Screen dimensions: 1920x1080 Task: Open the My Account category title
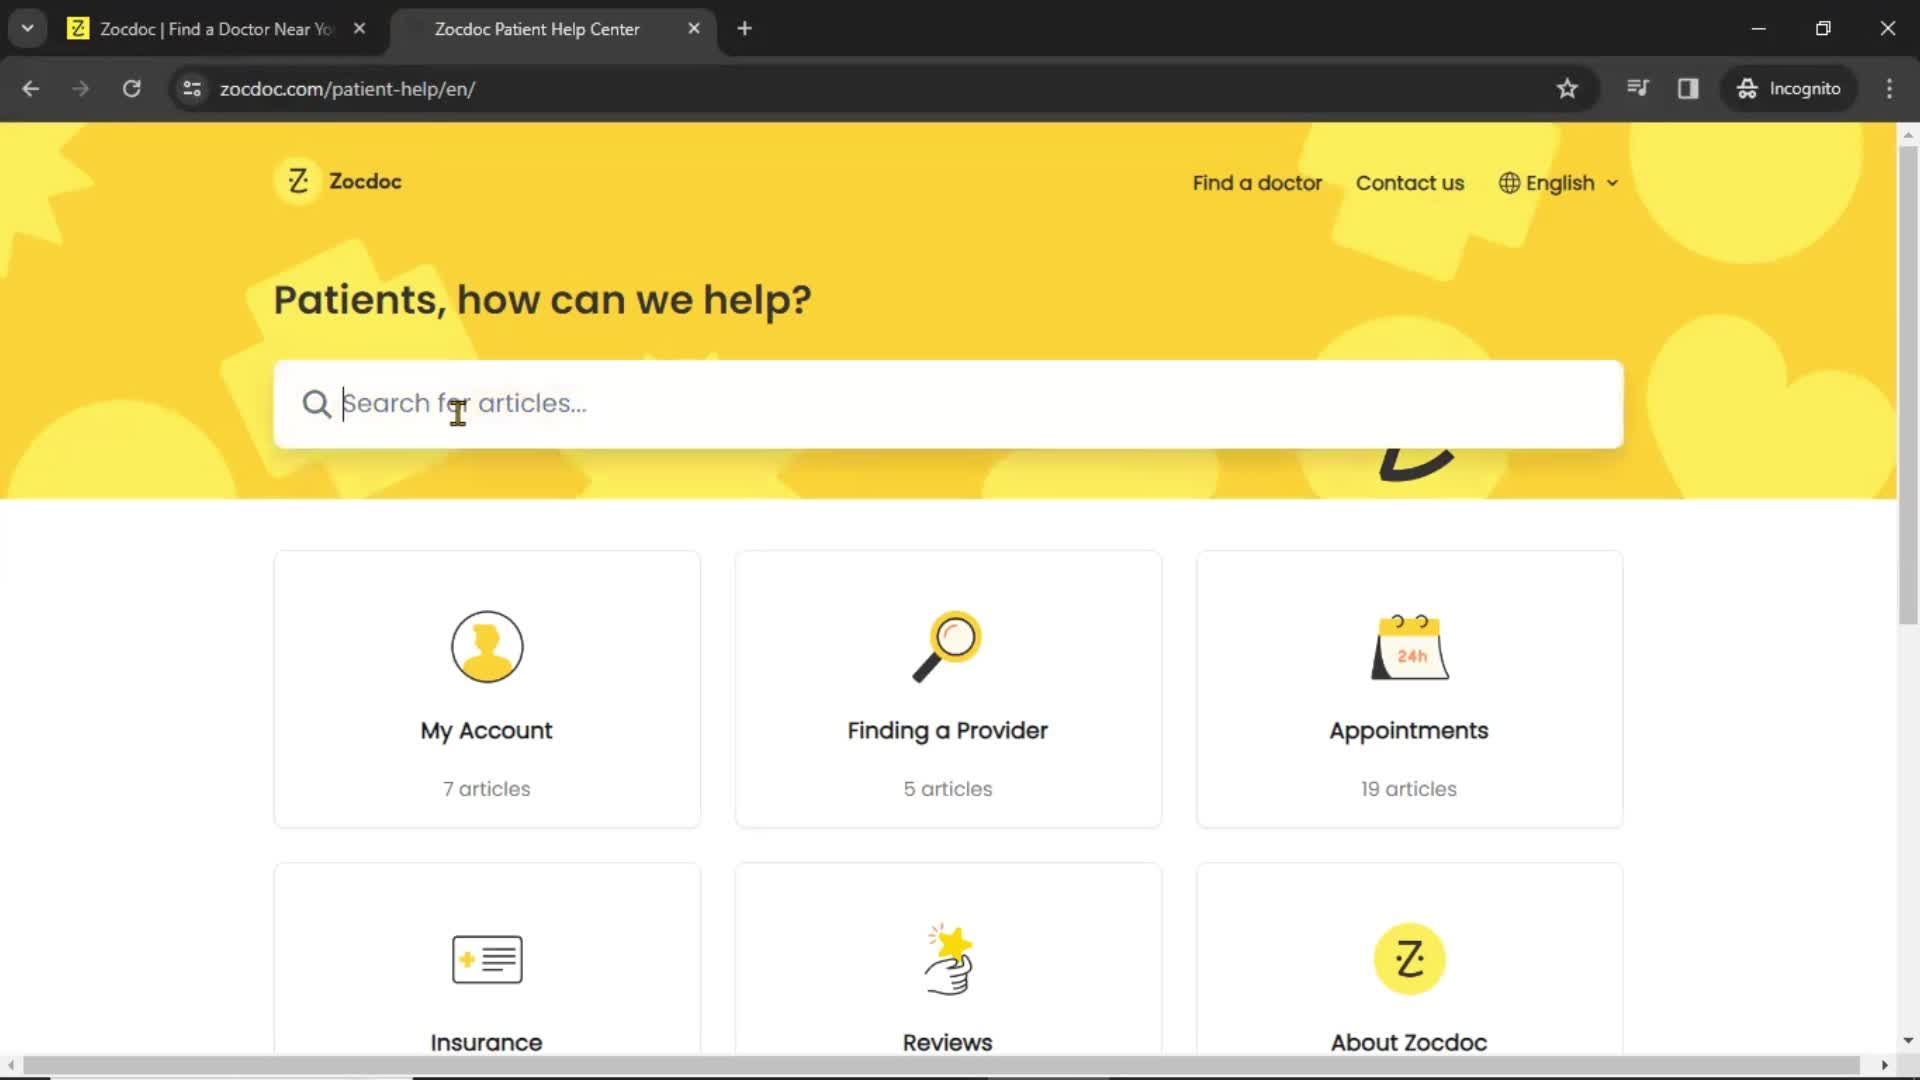pos(487,731)
